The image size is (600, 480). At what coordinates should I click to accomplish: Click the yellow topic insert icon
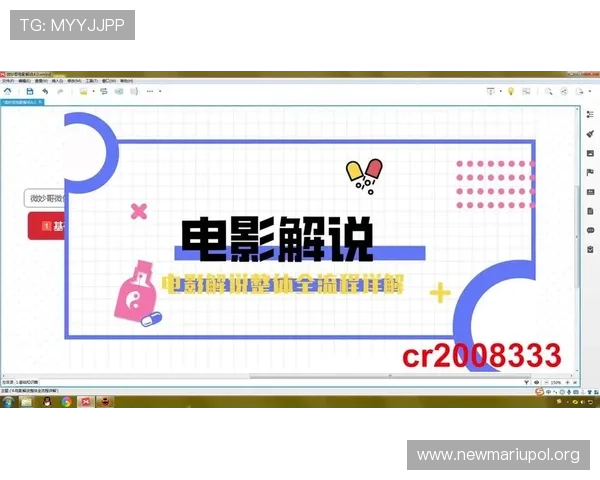click(x=83, y=91)
